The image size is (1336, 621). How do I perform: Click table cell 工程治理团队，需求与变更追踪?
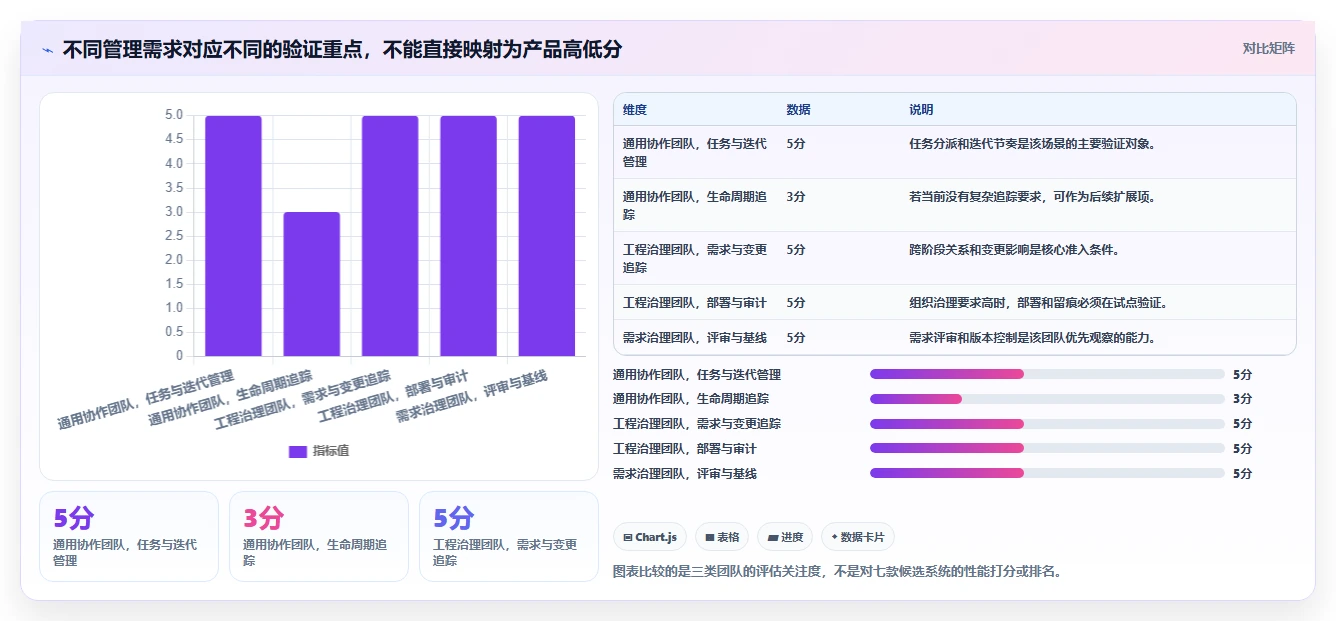pyautogui.click(x=696, y=258)
